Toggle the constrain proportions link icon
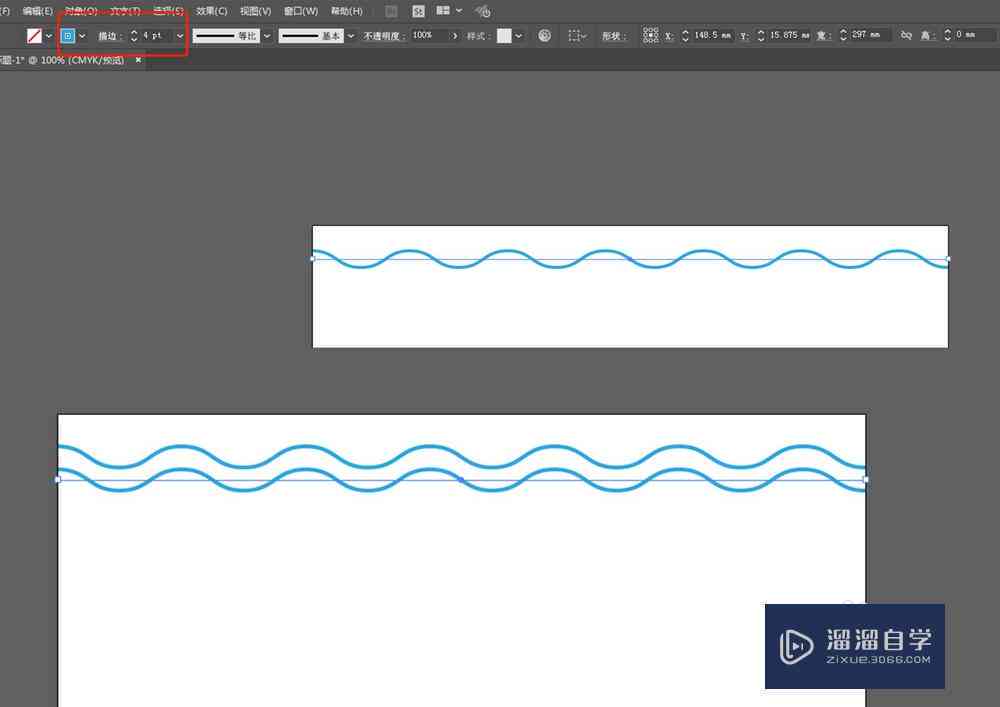This screenshot has height=707, width=1000. click(906, 35)
